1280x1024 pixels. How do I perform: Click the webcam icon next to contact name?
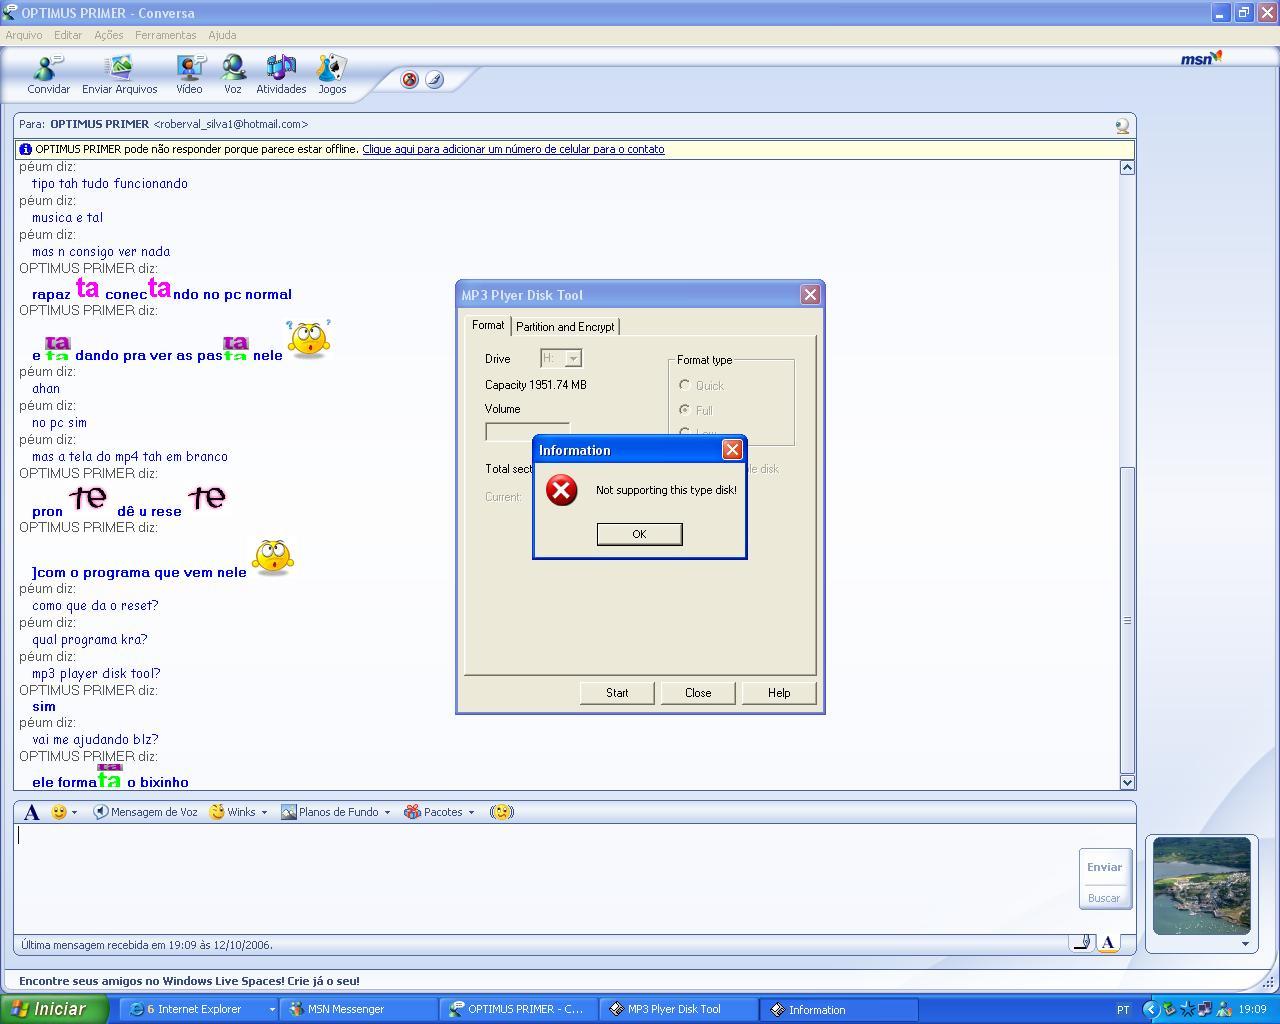pos(1122,126)
